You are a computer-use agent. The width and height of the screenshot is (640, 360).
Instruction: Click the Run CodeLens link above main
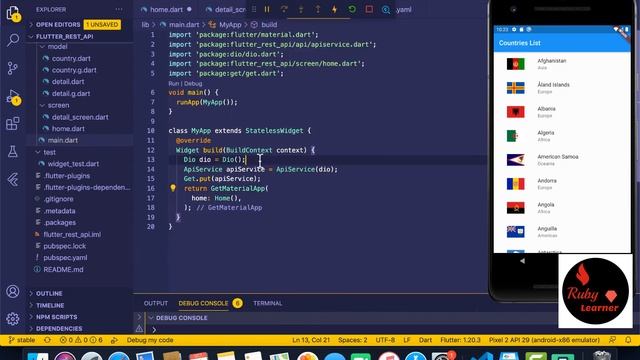pos(173,83)
